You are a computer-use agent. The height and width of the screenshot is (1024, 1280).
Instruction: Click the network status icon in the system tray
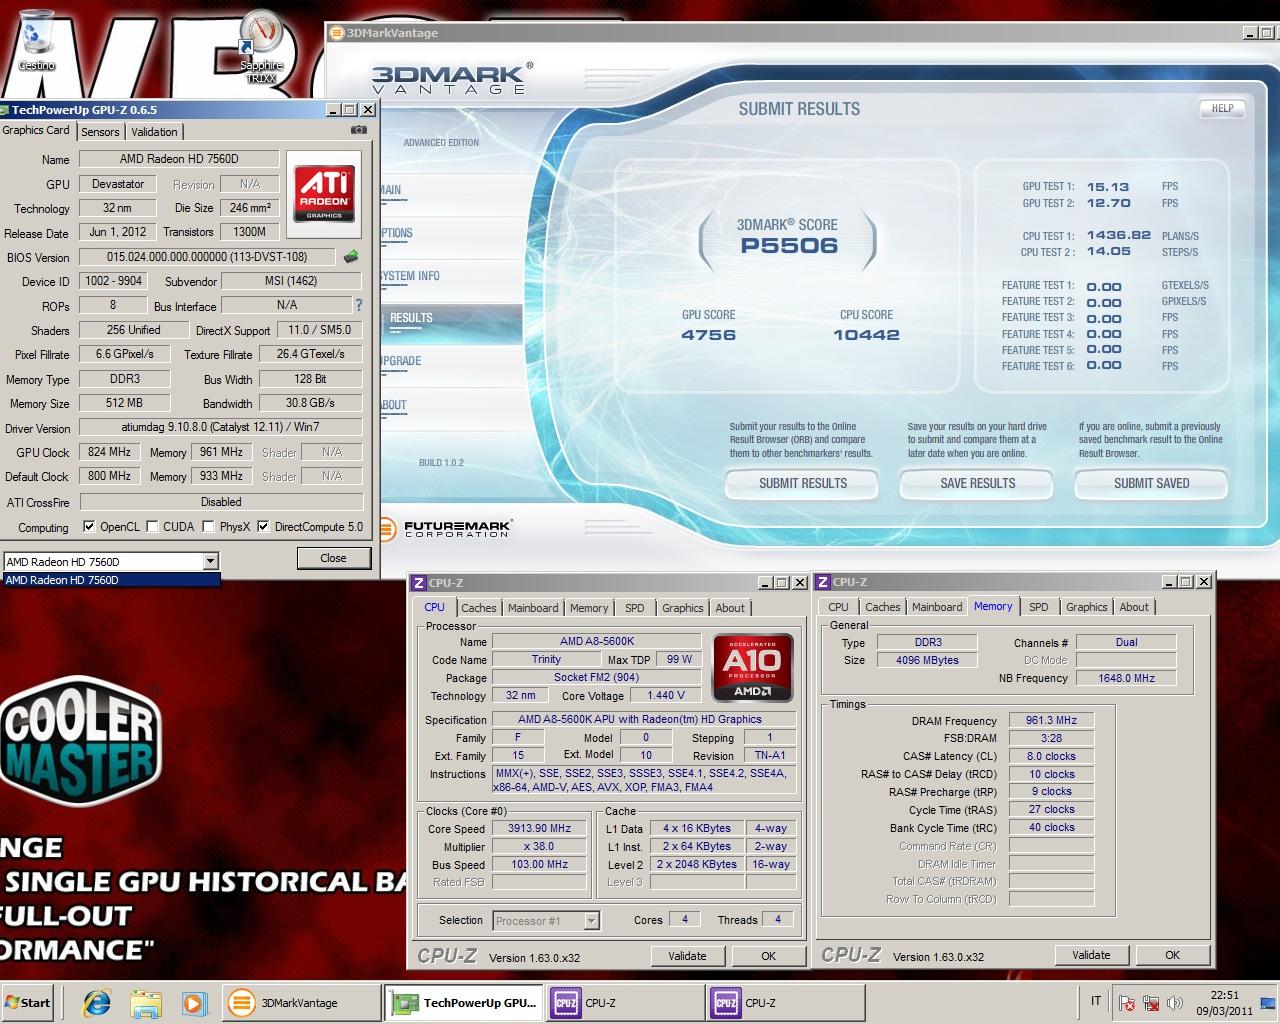tap(1151, 1002)
